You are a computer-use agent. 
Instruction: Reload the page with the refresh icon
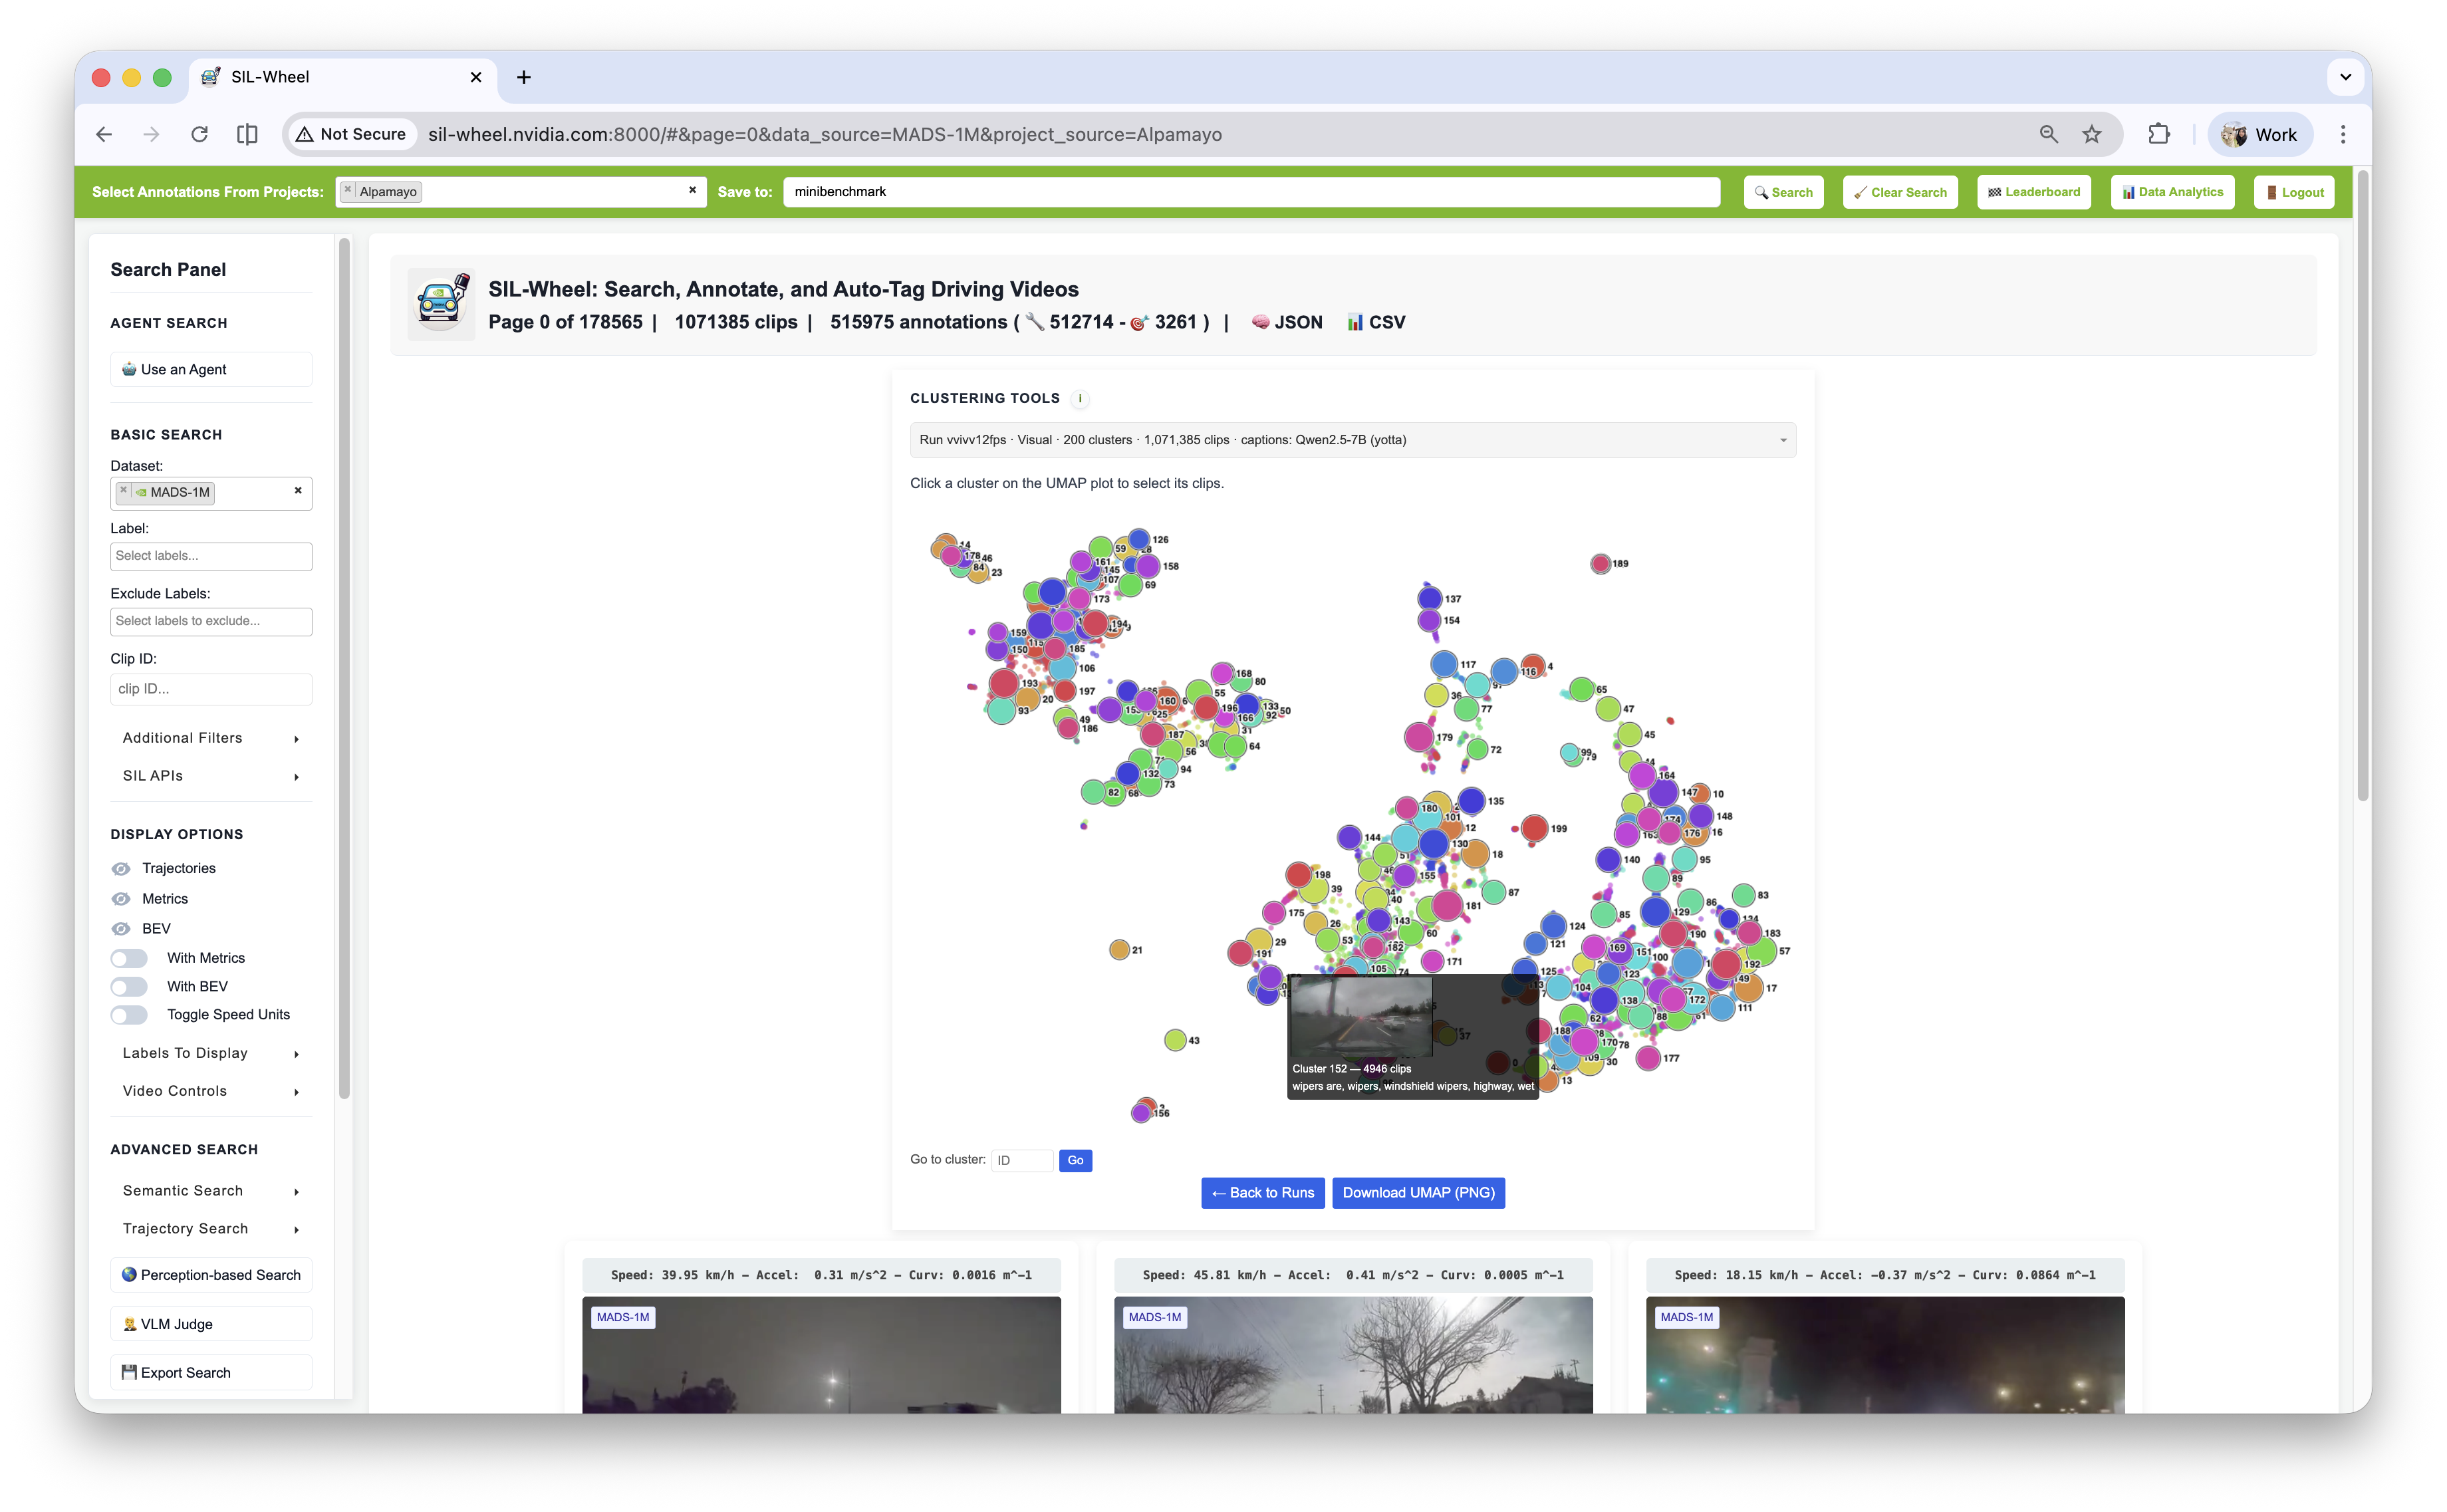tap(199, 134)
